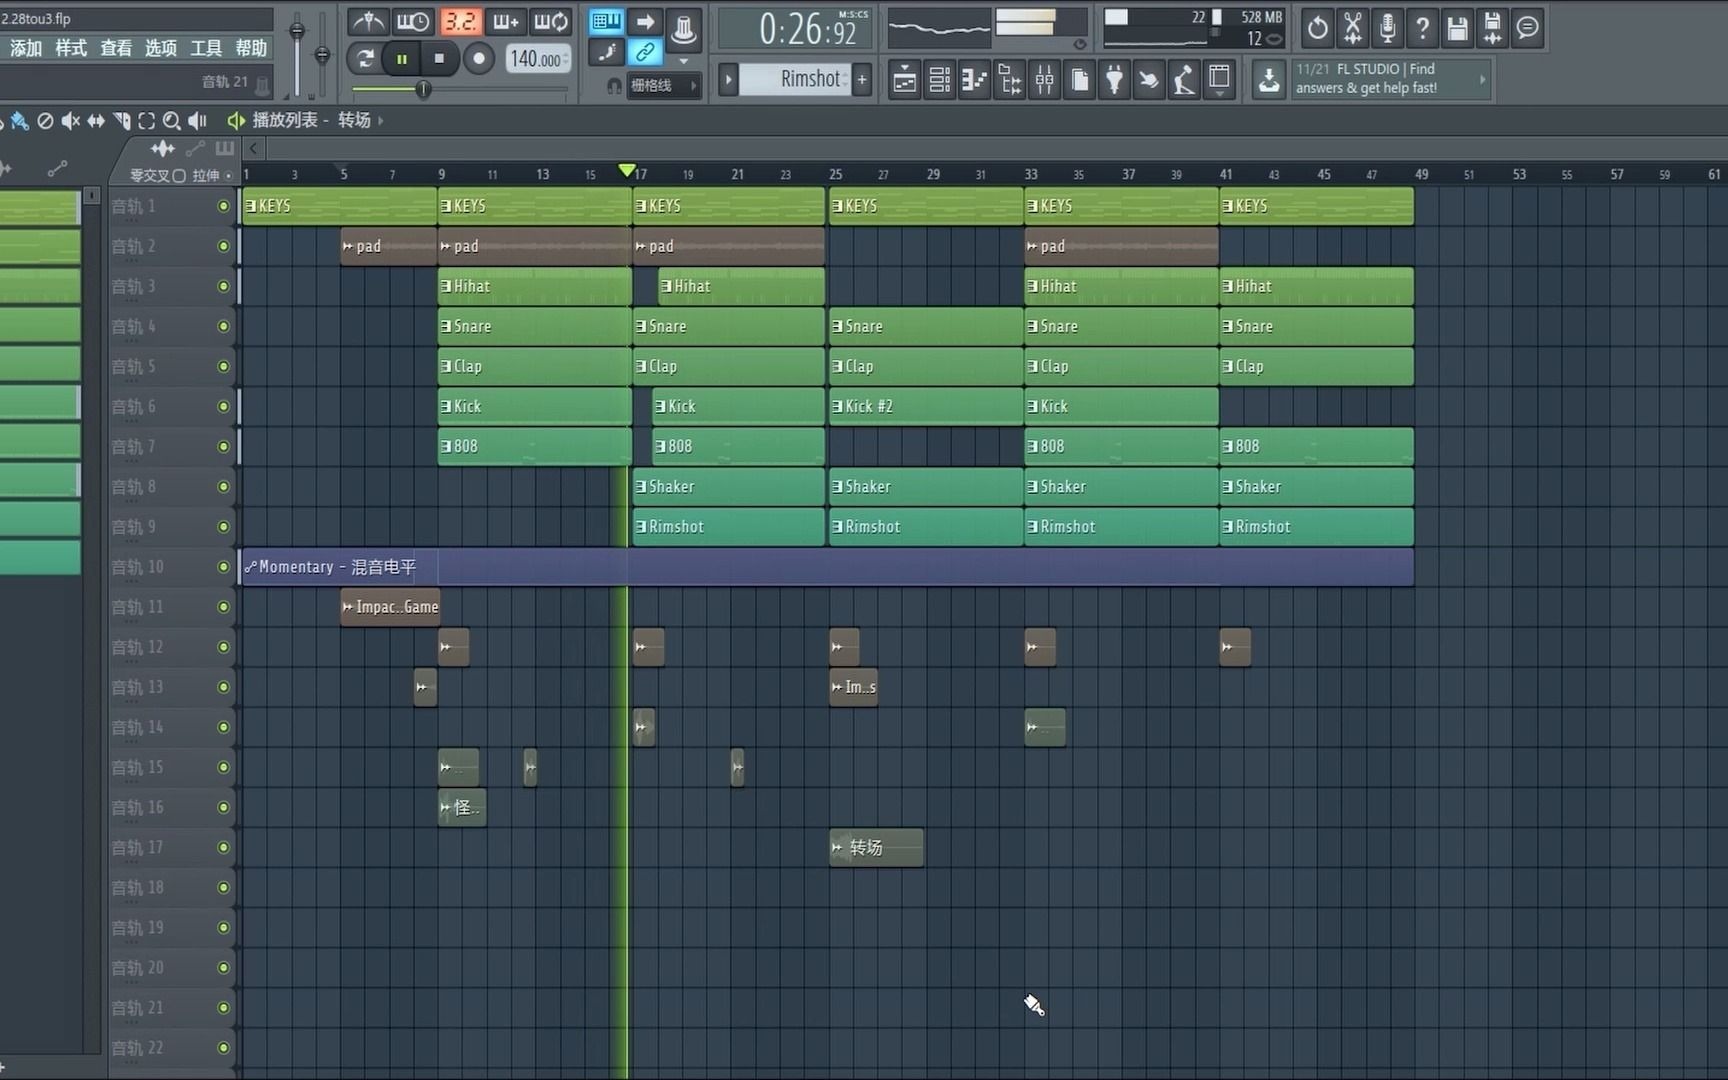Toggle the link to controllers button
Image resolution: width=1728 pixels, height=1080 pixels.
(645, 52)
